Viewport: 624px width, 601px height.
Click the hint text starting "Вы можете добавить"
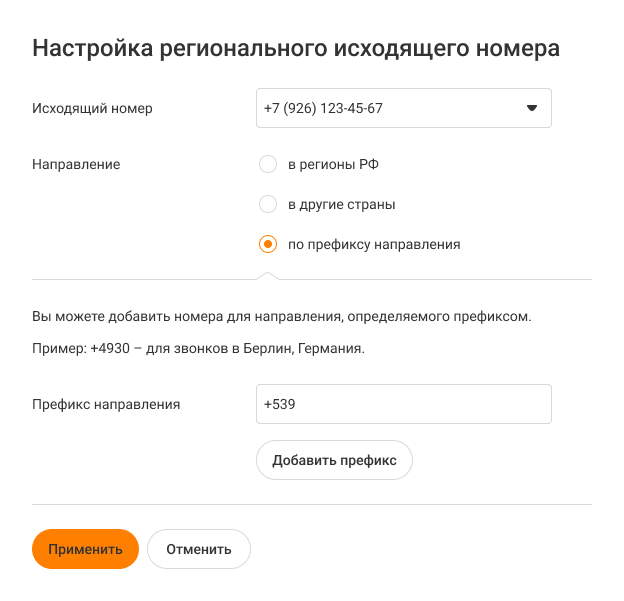pyautogui.click(x=281, y=318)
